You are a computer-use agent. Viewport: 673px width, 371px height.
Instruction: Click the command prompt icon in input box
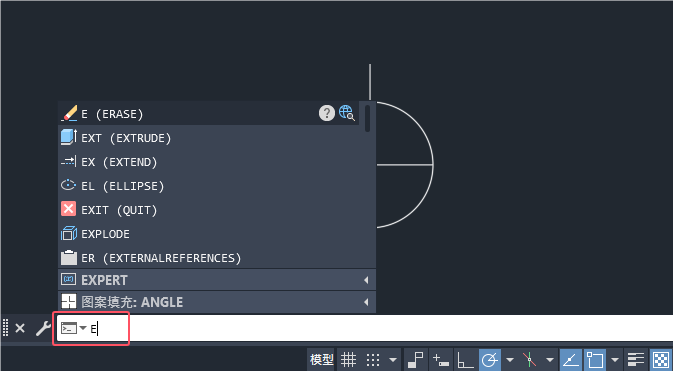coord(69,328)
